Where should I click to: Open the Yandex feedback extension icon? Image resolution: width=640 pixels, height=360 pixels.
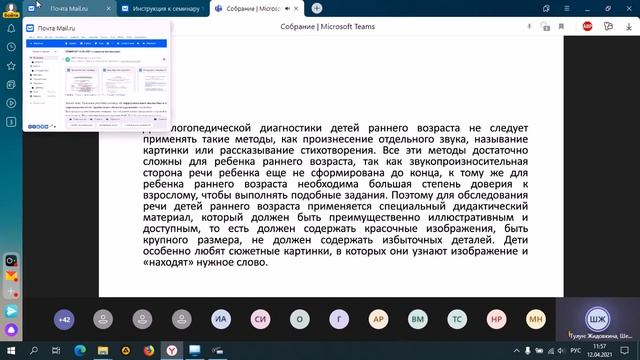[x=608, y=27]
